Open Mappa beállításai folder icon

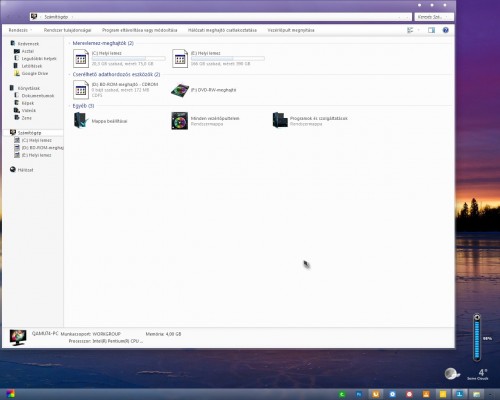[81, 121]
